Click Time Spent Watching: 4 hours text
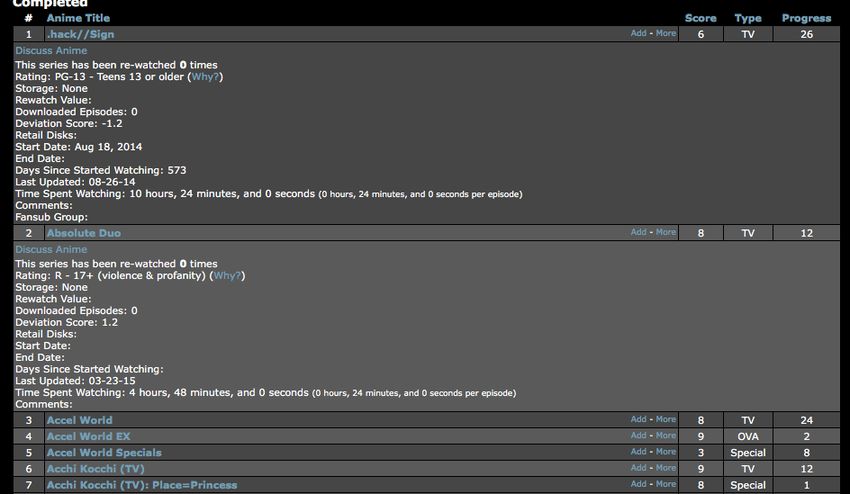Viewport: 850px width, 494px height. 266,393
